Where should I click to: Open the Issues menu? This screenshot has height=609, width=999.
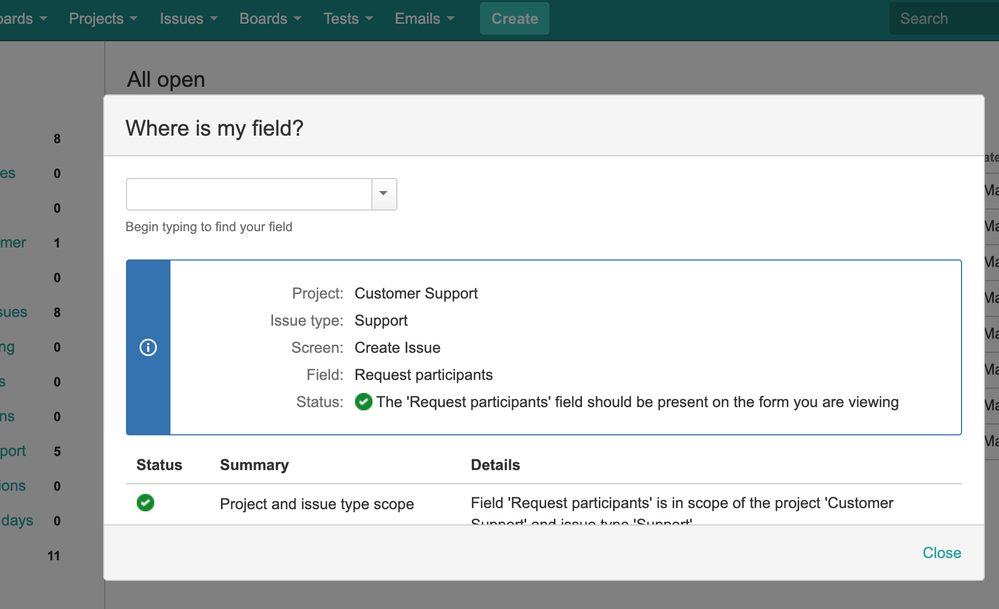tap(188, 19)
